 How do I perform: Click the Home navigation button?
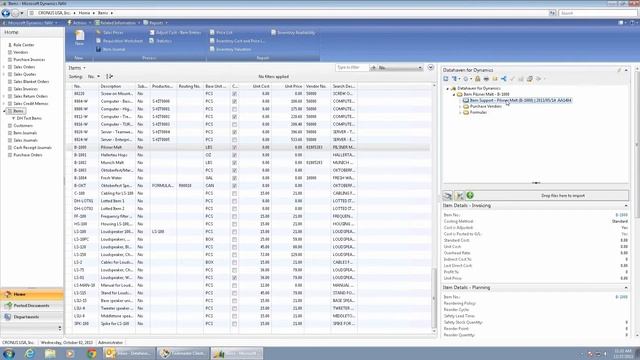tap(32, 294)
